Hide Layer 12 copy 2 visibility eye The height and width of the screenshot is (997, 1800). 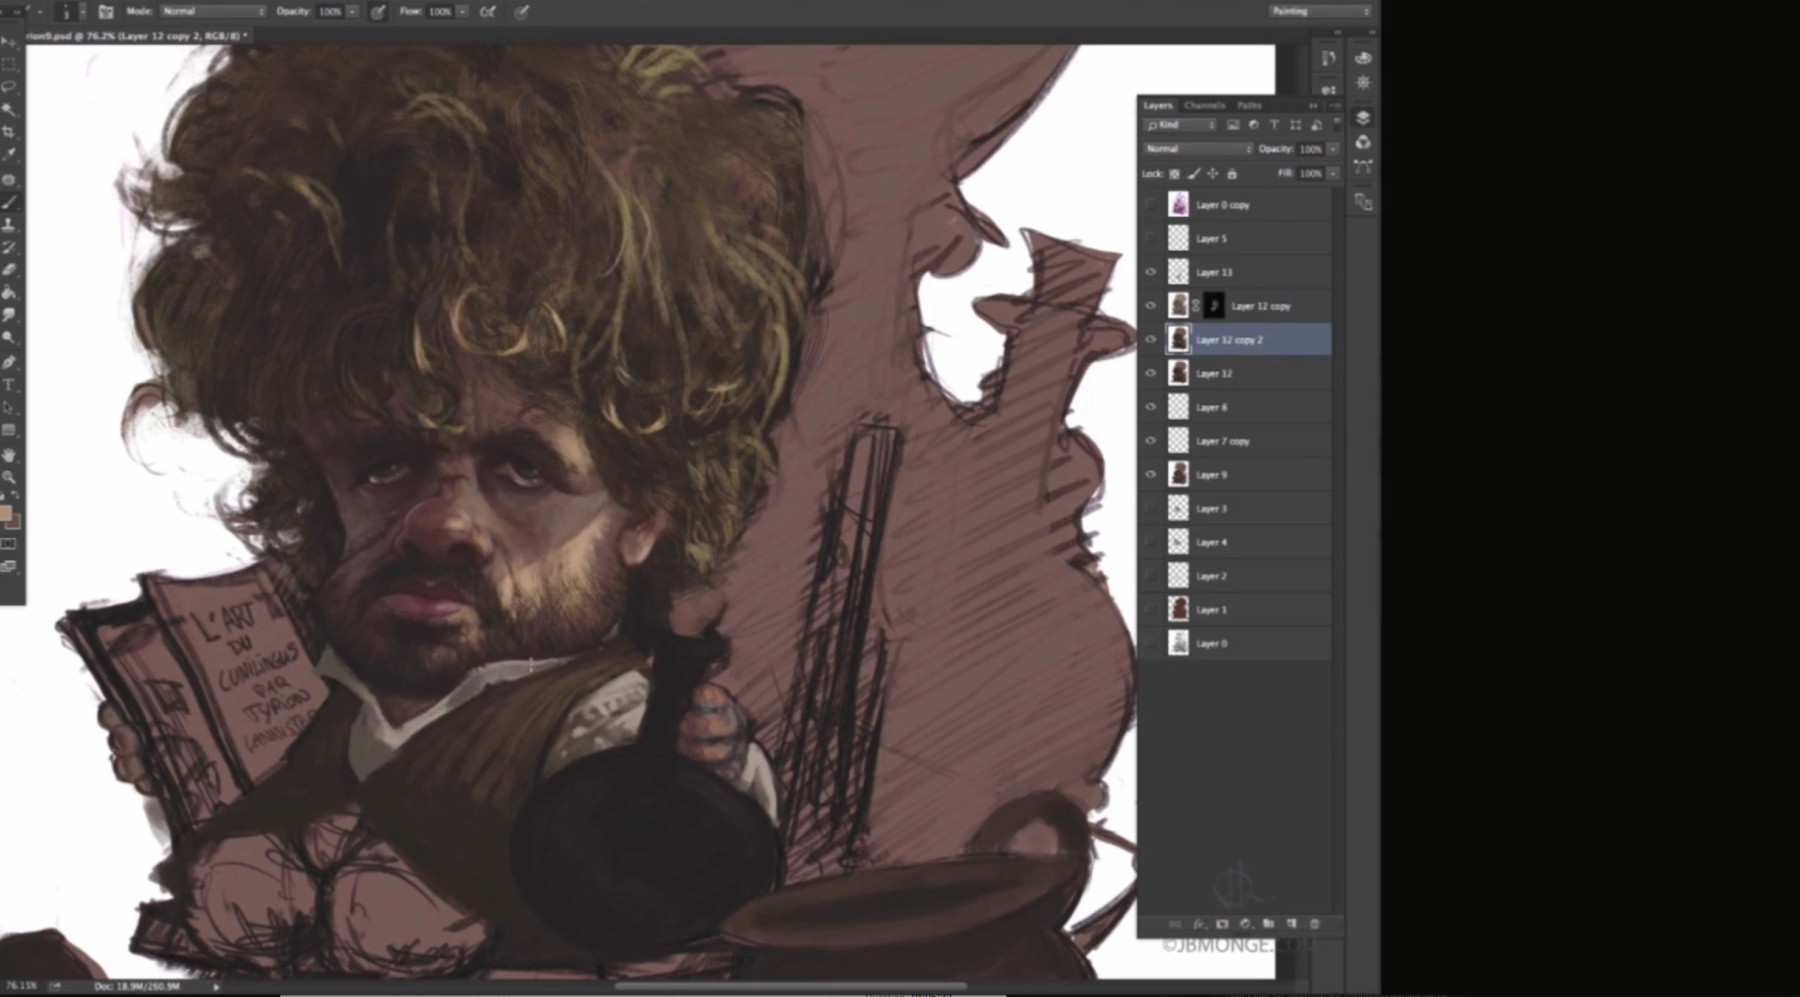pos(1151,340)
